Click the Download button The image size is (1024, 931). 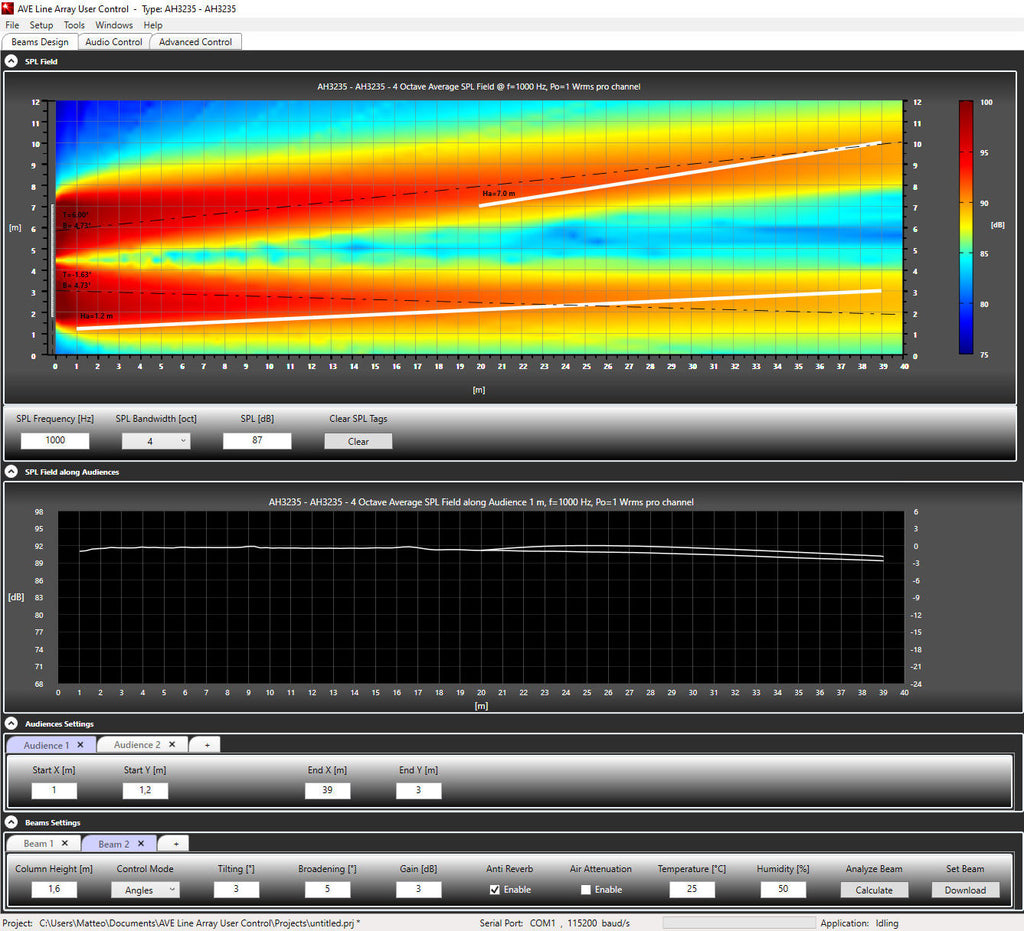(x=965, y=890)
